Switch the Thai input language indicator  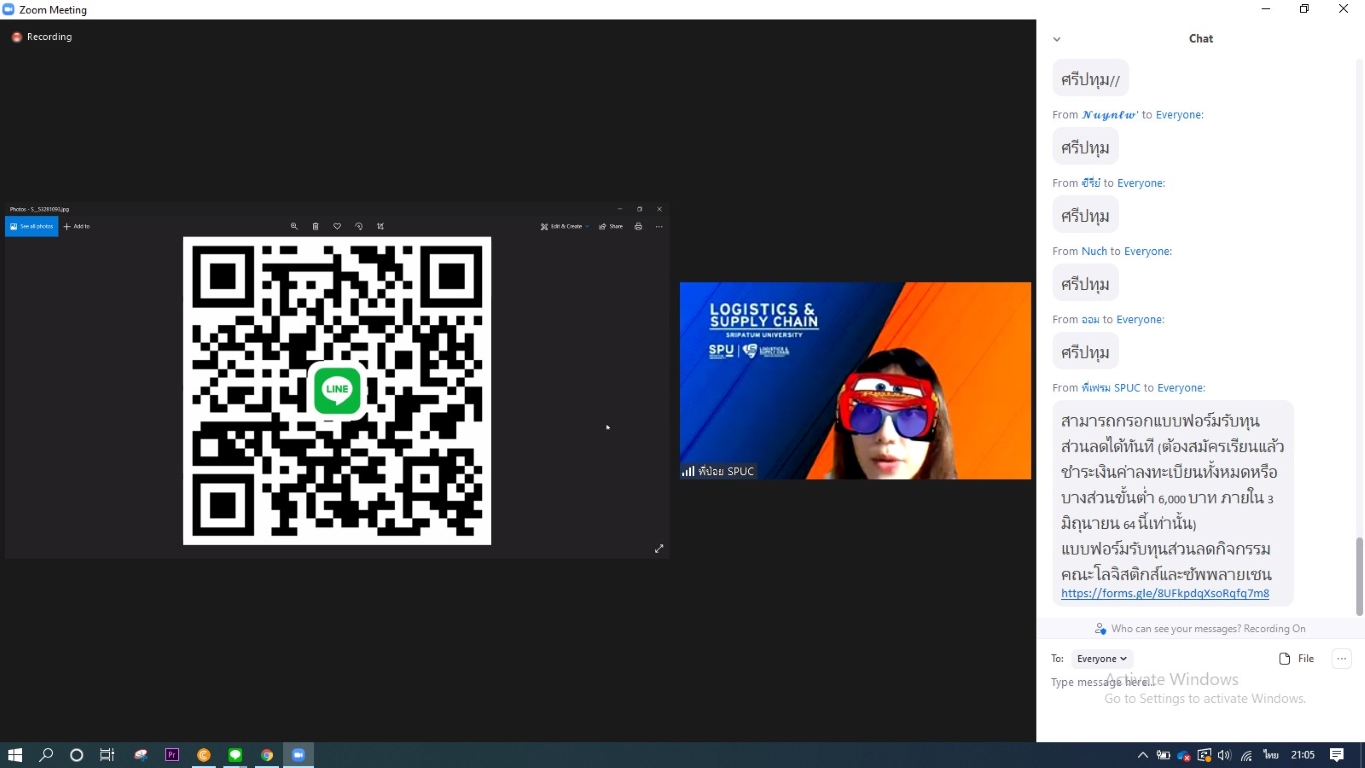(x=1271, y=755)
